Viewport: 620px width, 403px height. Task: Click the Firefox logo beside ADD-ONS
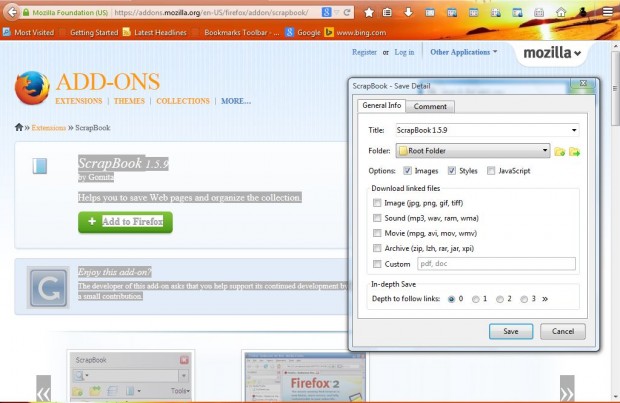point(32,88)
